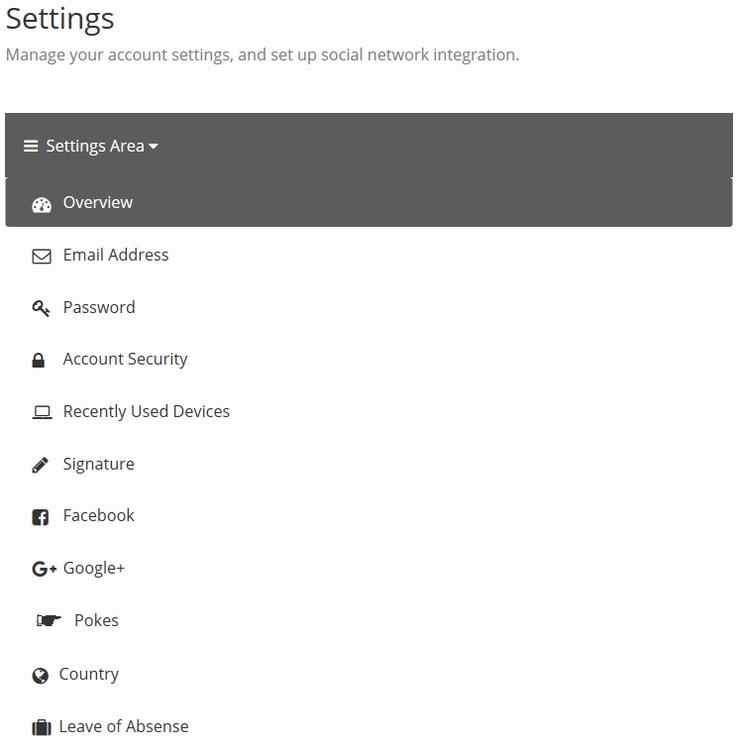Click the Account Security padlock icon
The image size is (737, 750).
tap(39, 360)
